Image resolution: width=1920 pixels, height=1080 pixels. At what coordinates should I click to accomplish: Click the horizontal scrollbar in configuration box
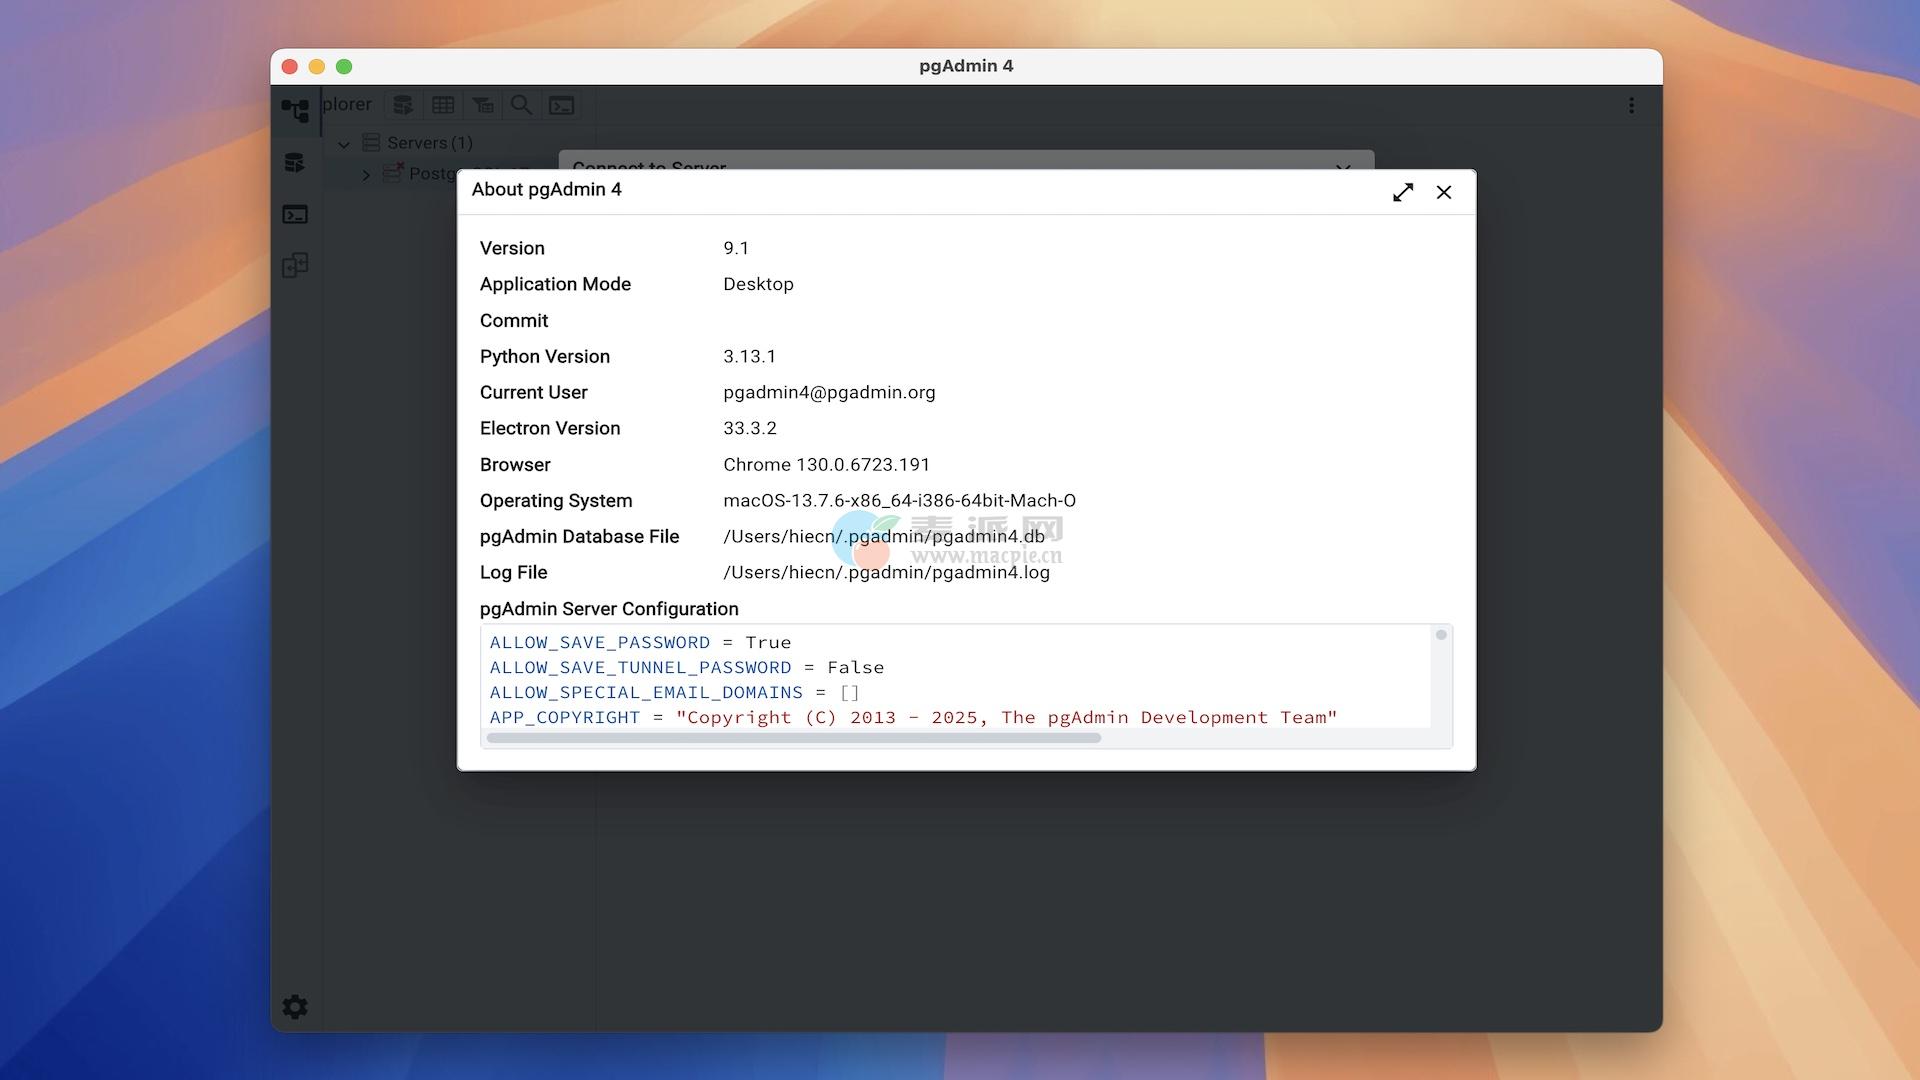pos(794,738)
